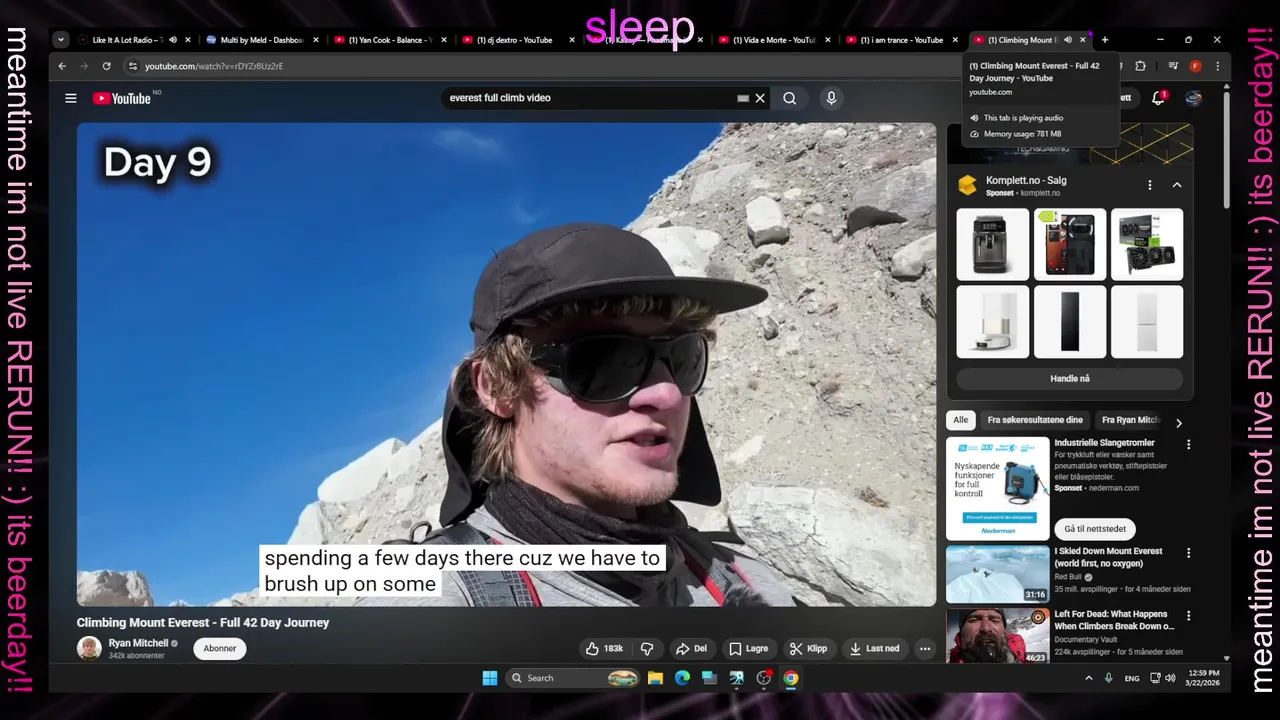Go to the YouTube home logo

click(x=122, y=98)
